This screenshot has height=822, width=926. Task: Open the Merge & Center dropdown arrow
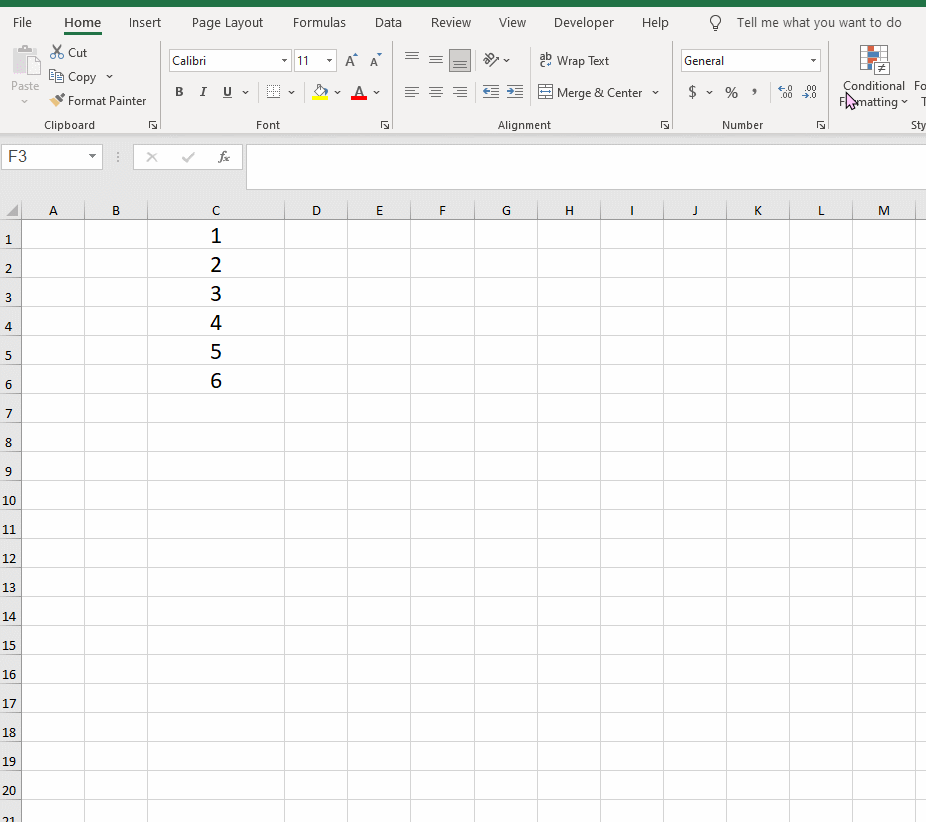pos(656,92)
